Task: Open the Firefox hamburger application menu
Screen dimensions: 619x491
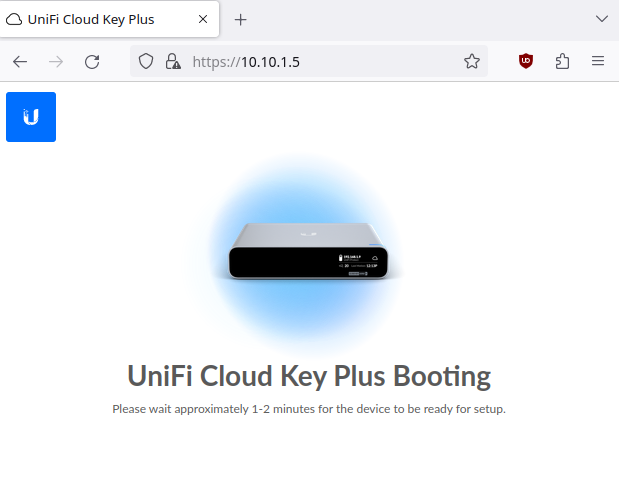Action: pos(598,61)
